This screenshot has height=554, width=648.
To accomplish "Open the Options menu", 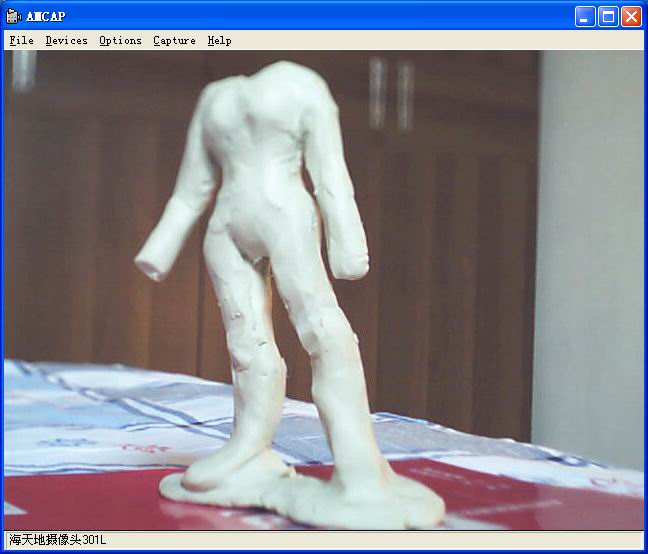I will point(120,40).
